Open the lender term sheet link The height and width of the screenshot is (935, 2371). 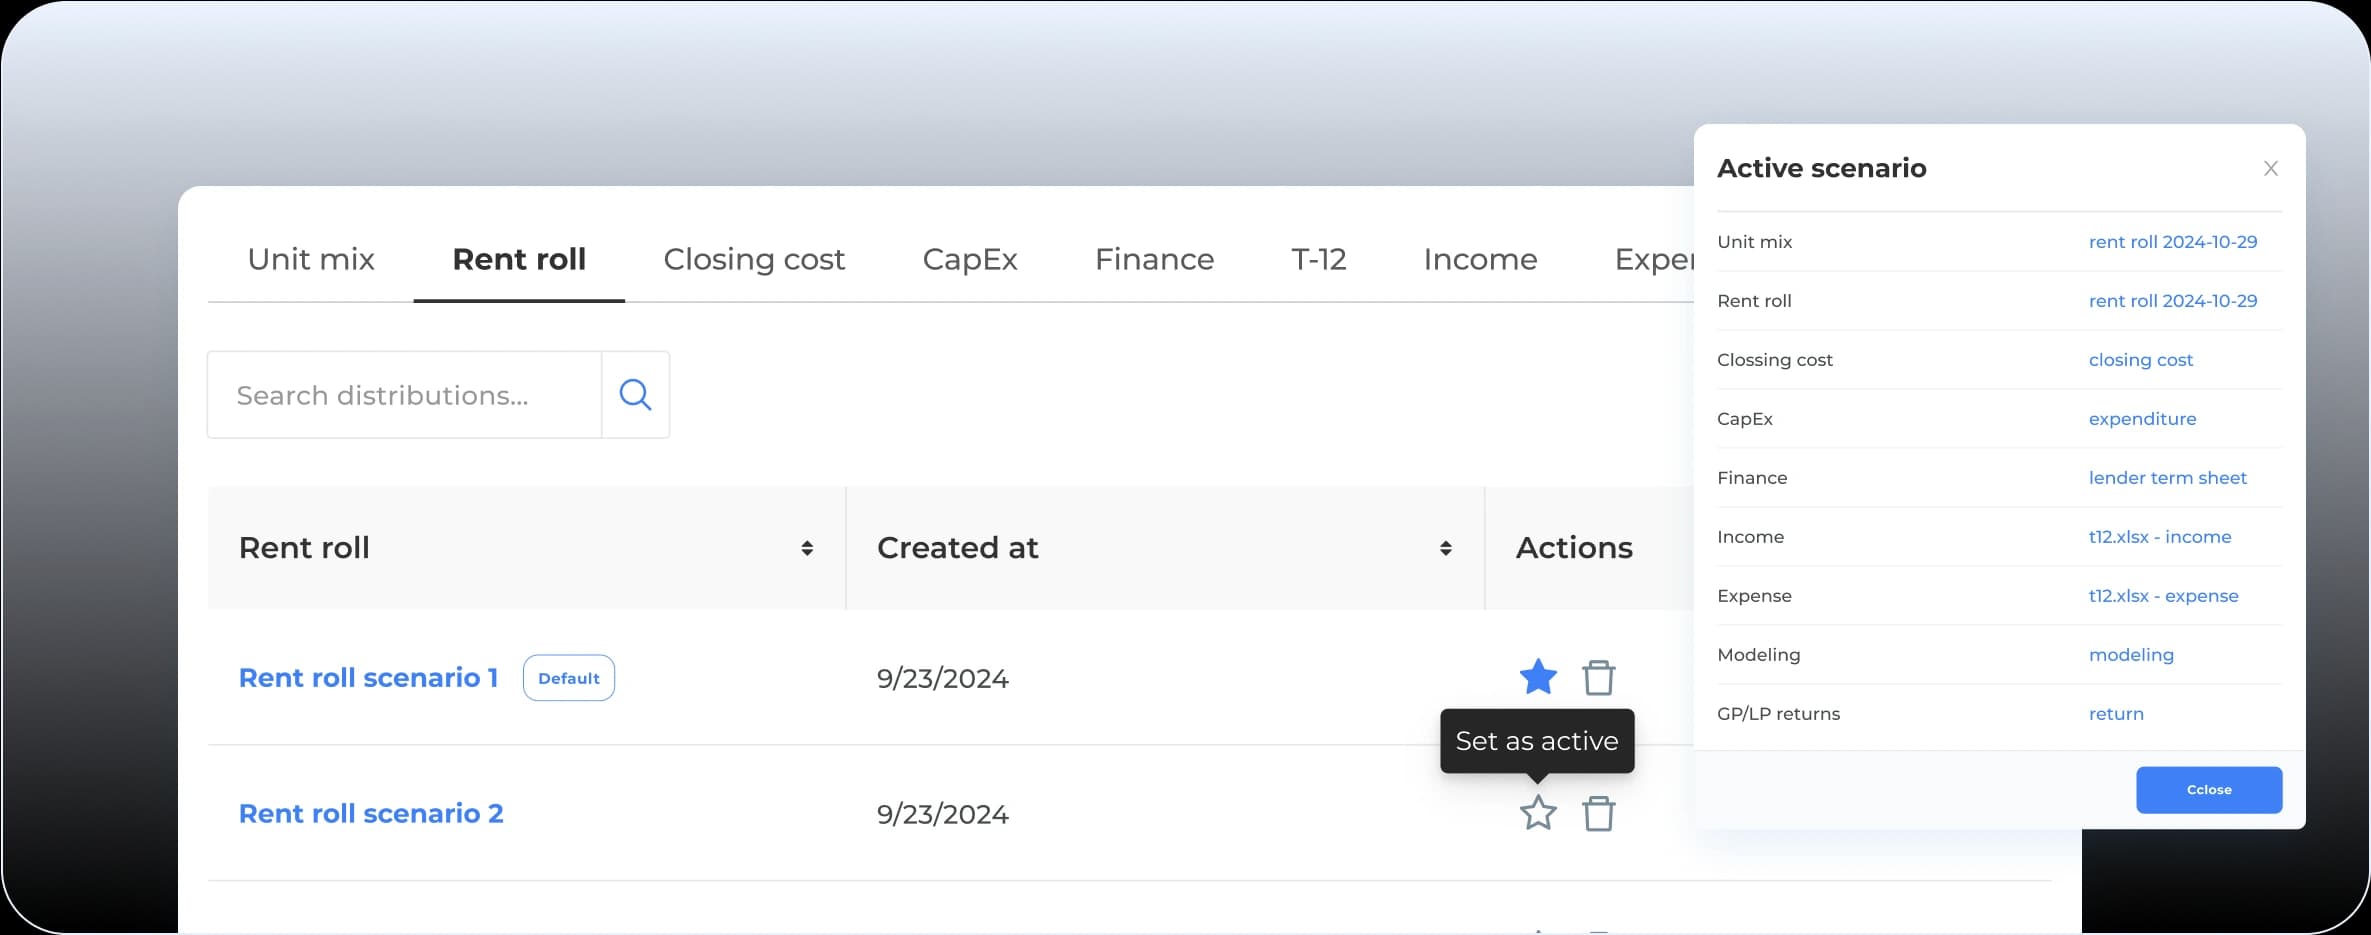[2167, 478]
